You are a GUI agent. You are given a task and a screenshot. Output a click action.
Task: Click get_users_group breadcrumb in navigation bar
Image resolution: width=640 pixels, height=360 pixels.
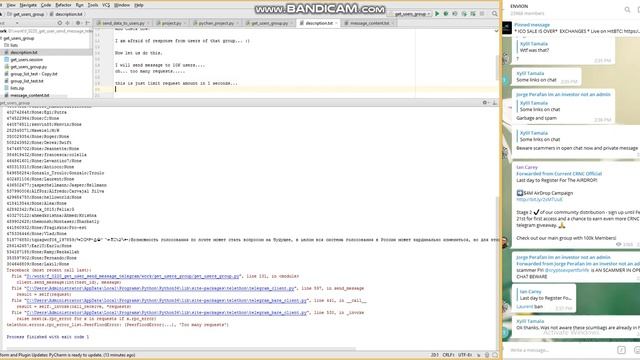[25, 14]
